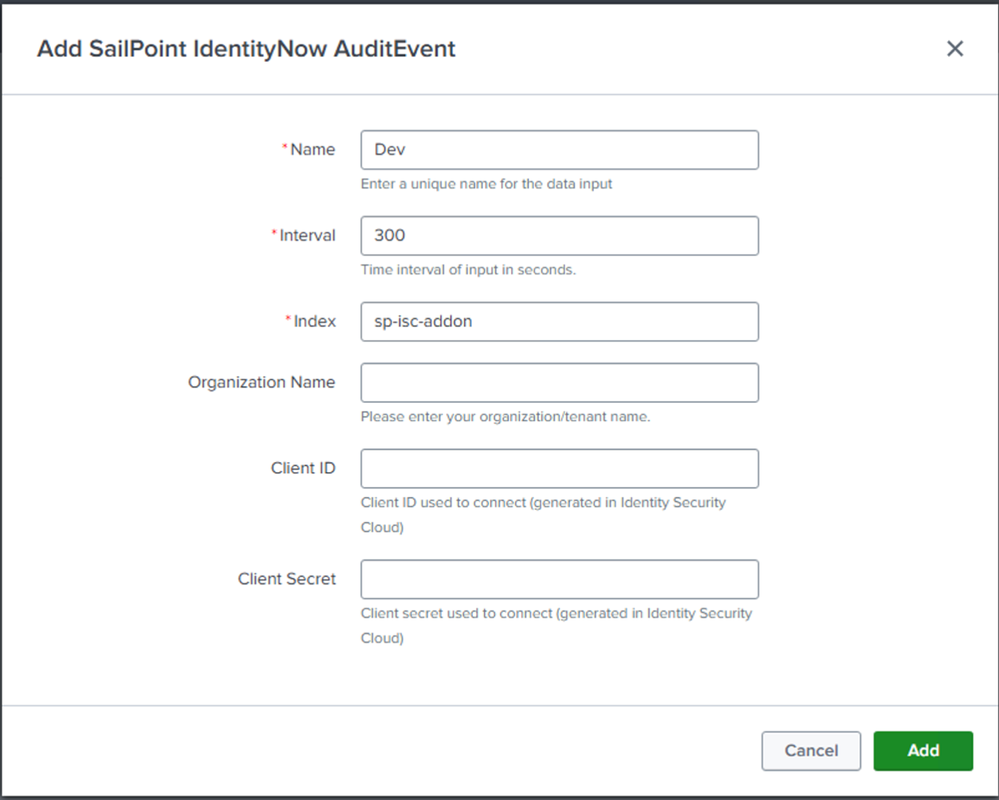Click into the Client Secret field
This screenshot has width=999, height=800.
click(x=559, y=580)
